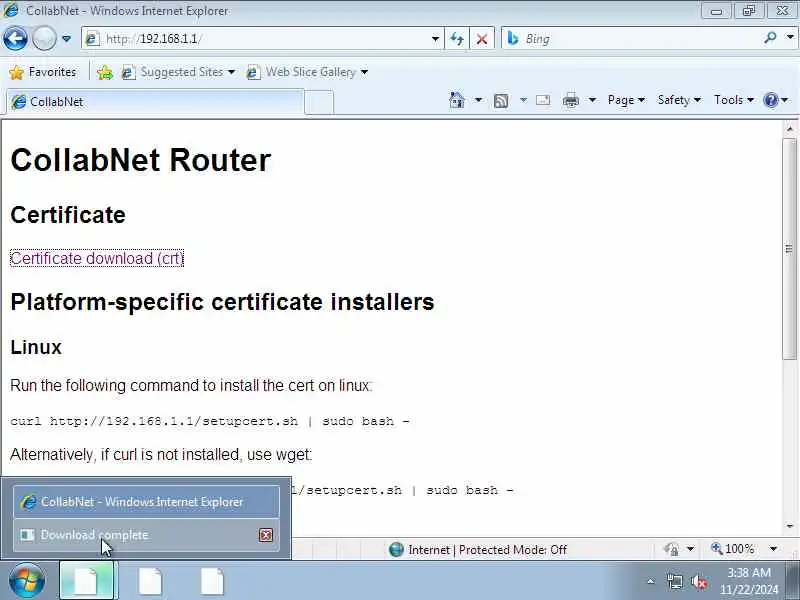Screen dimensions: 800x600
Task: Click the Home page icon
Action: tap(457, 100)
